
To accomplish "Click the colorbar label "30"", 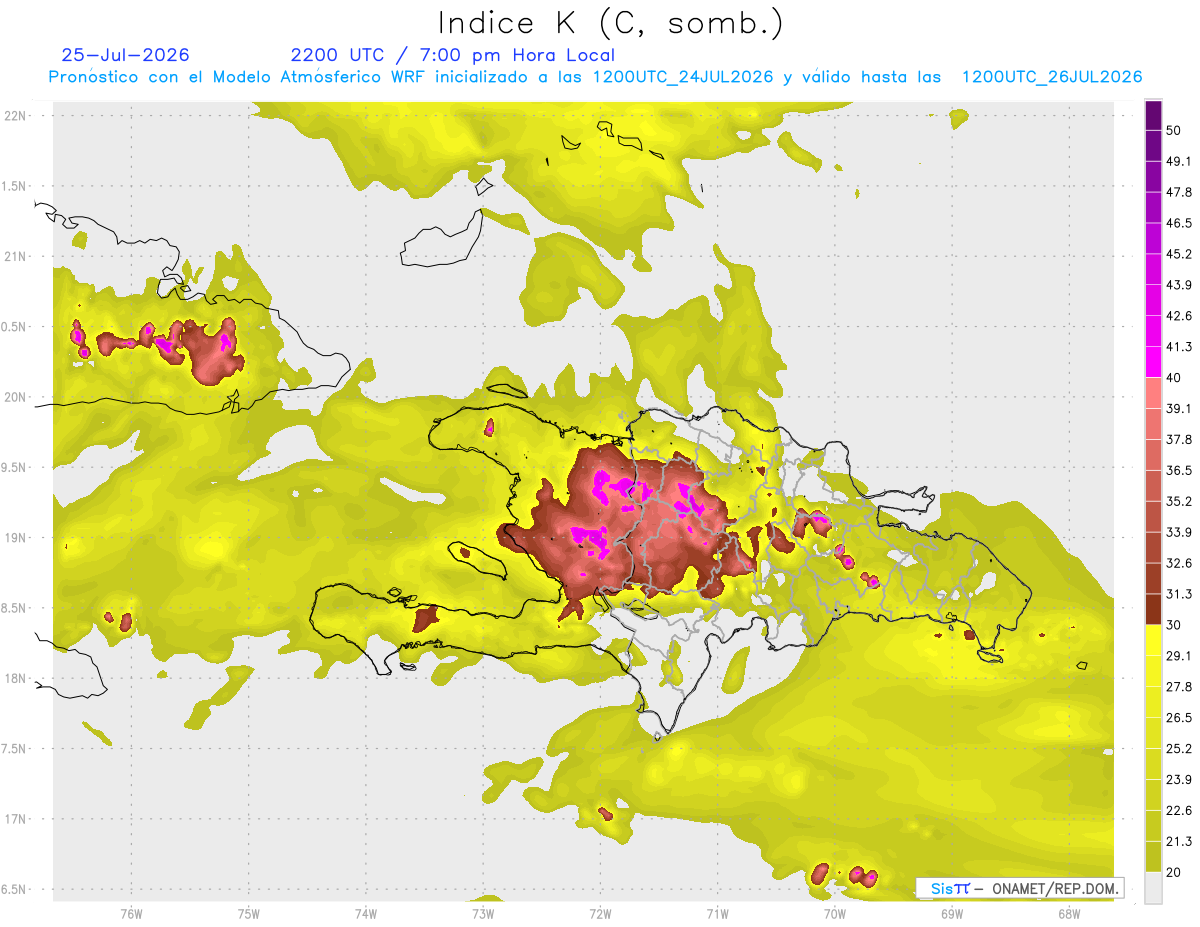I will 1174,625.
